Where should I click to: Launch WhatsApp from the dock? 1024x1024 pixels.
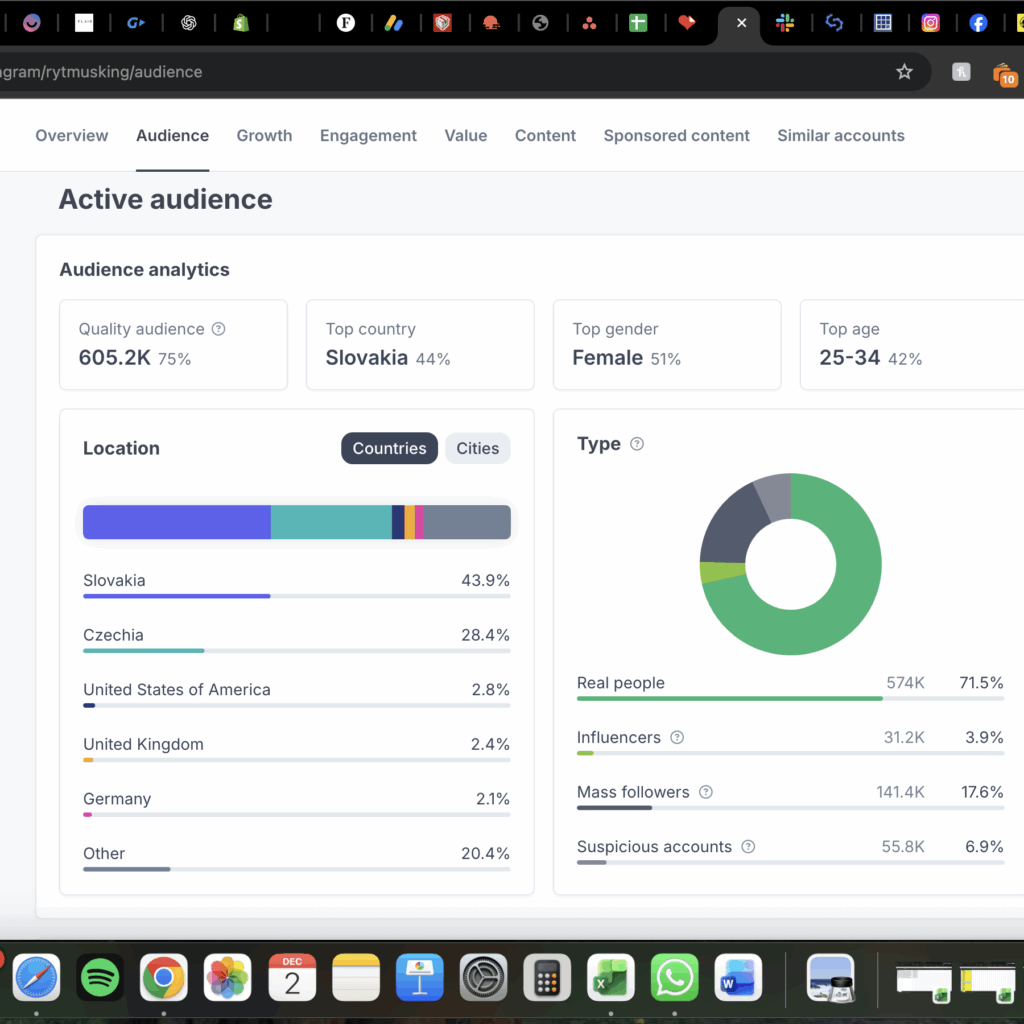coord(675,977)
